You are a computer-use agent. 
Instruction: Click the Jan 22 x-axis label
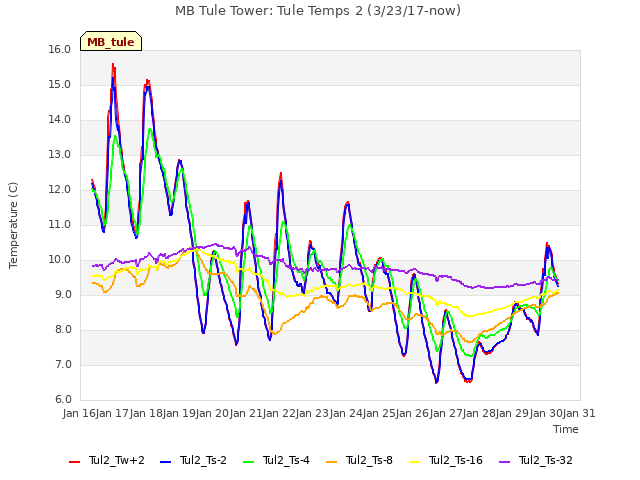tap(279, 414)
